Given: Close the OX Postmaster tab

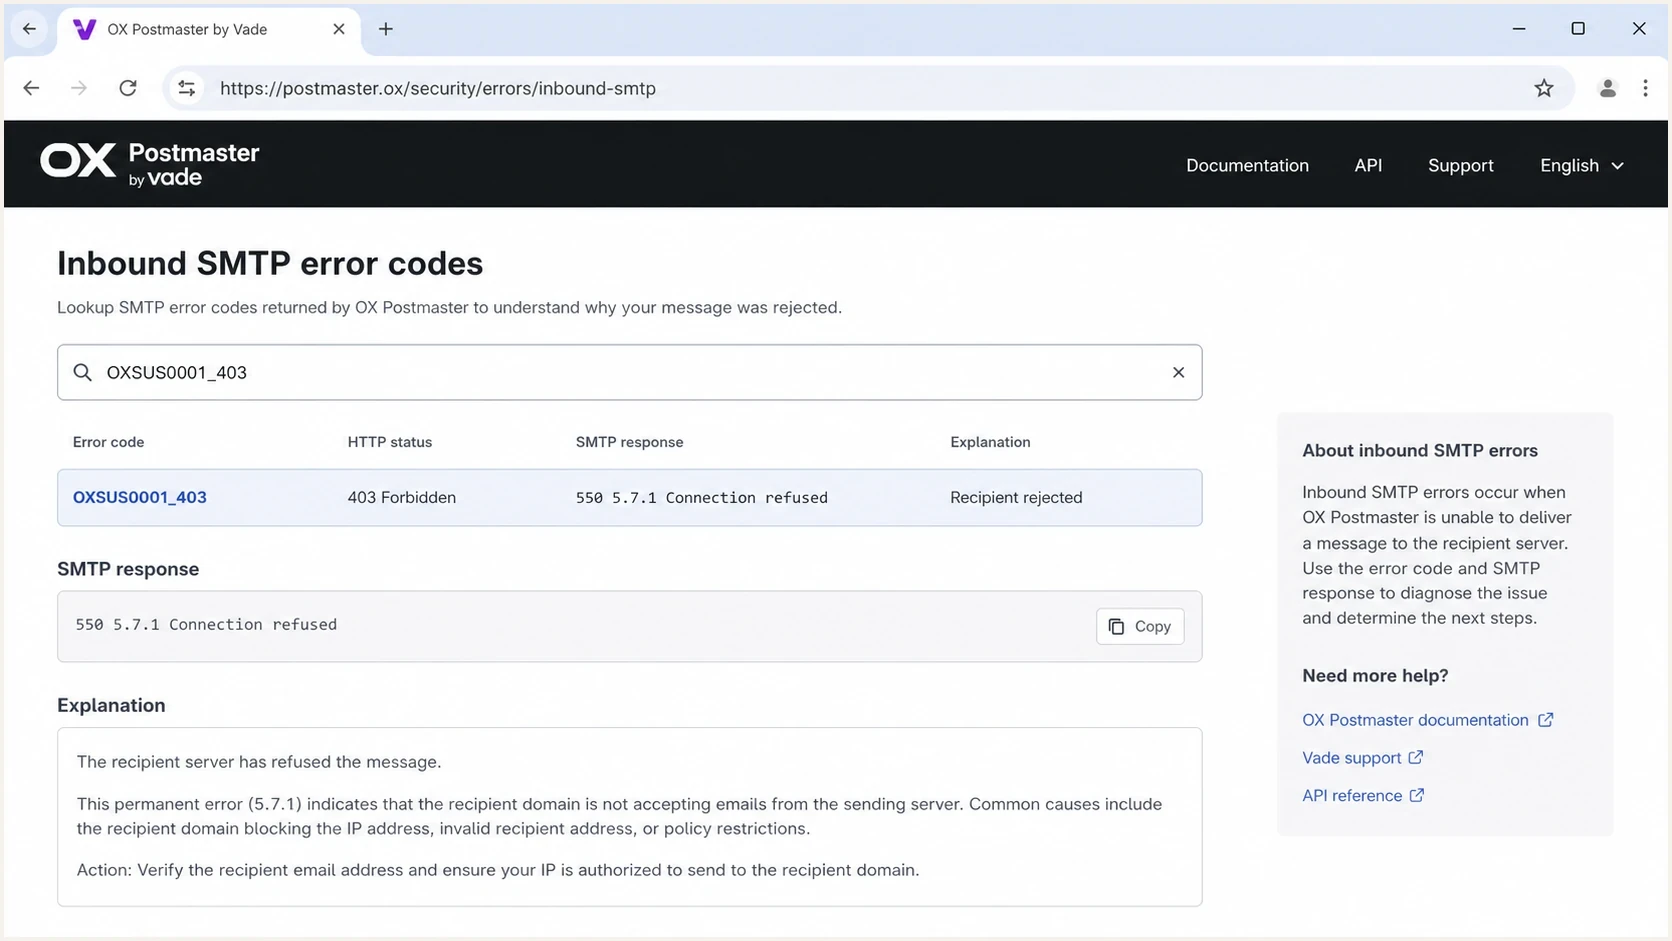Looking at the screenshot, I should 339,29.
